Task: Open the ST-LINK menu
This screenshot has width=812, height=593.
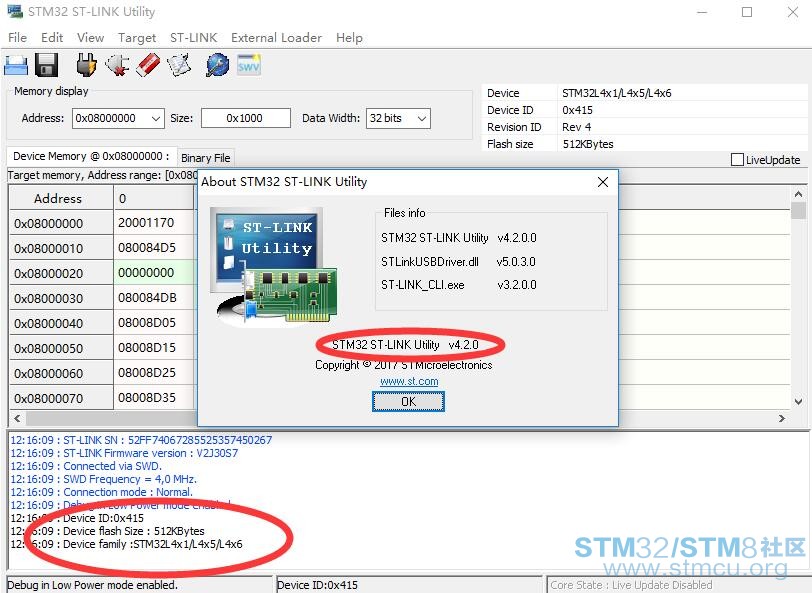Action: click(x=194, y=38)
